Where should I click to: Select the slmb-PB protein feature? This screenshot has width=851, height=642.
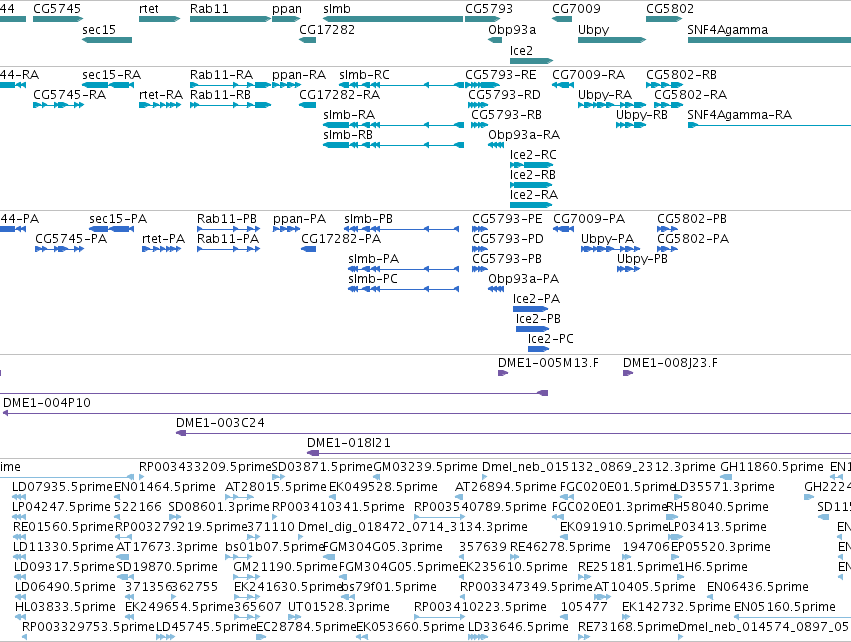[x=404, y=229]
